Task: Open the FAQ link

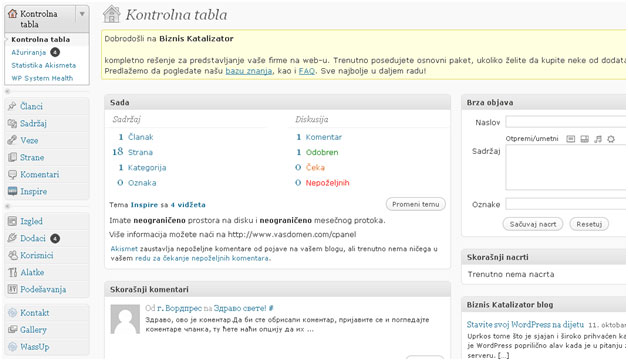Action: [307, 71]
